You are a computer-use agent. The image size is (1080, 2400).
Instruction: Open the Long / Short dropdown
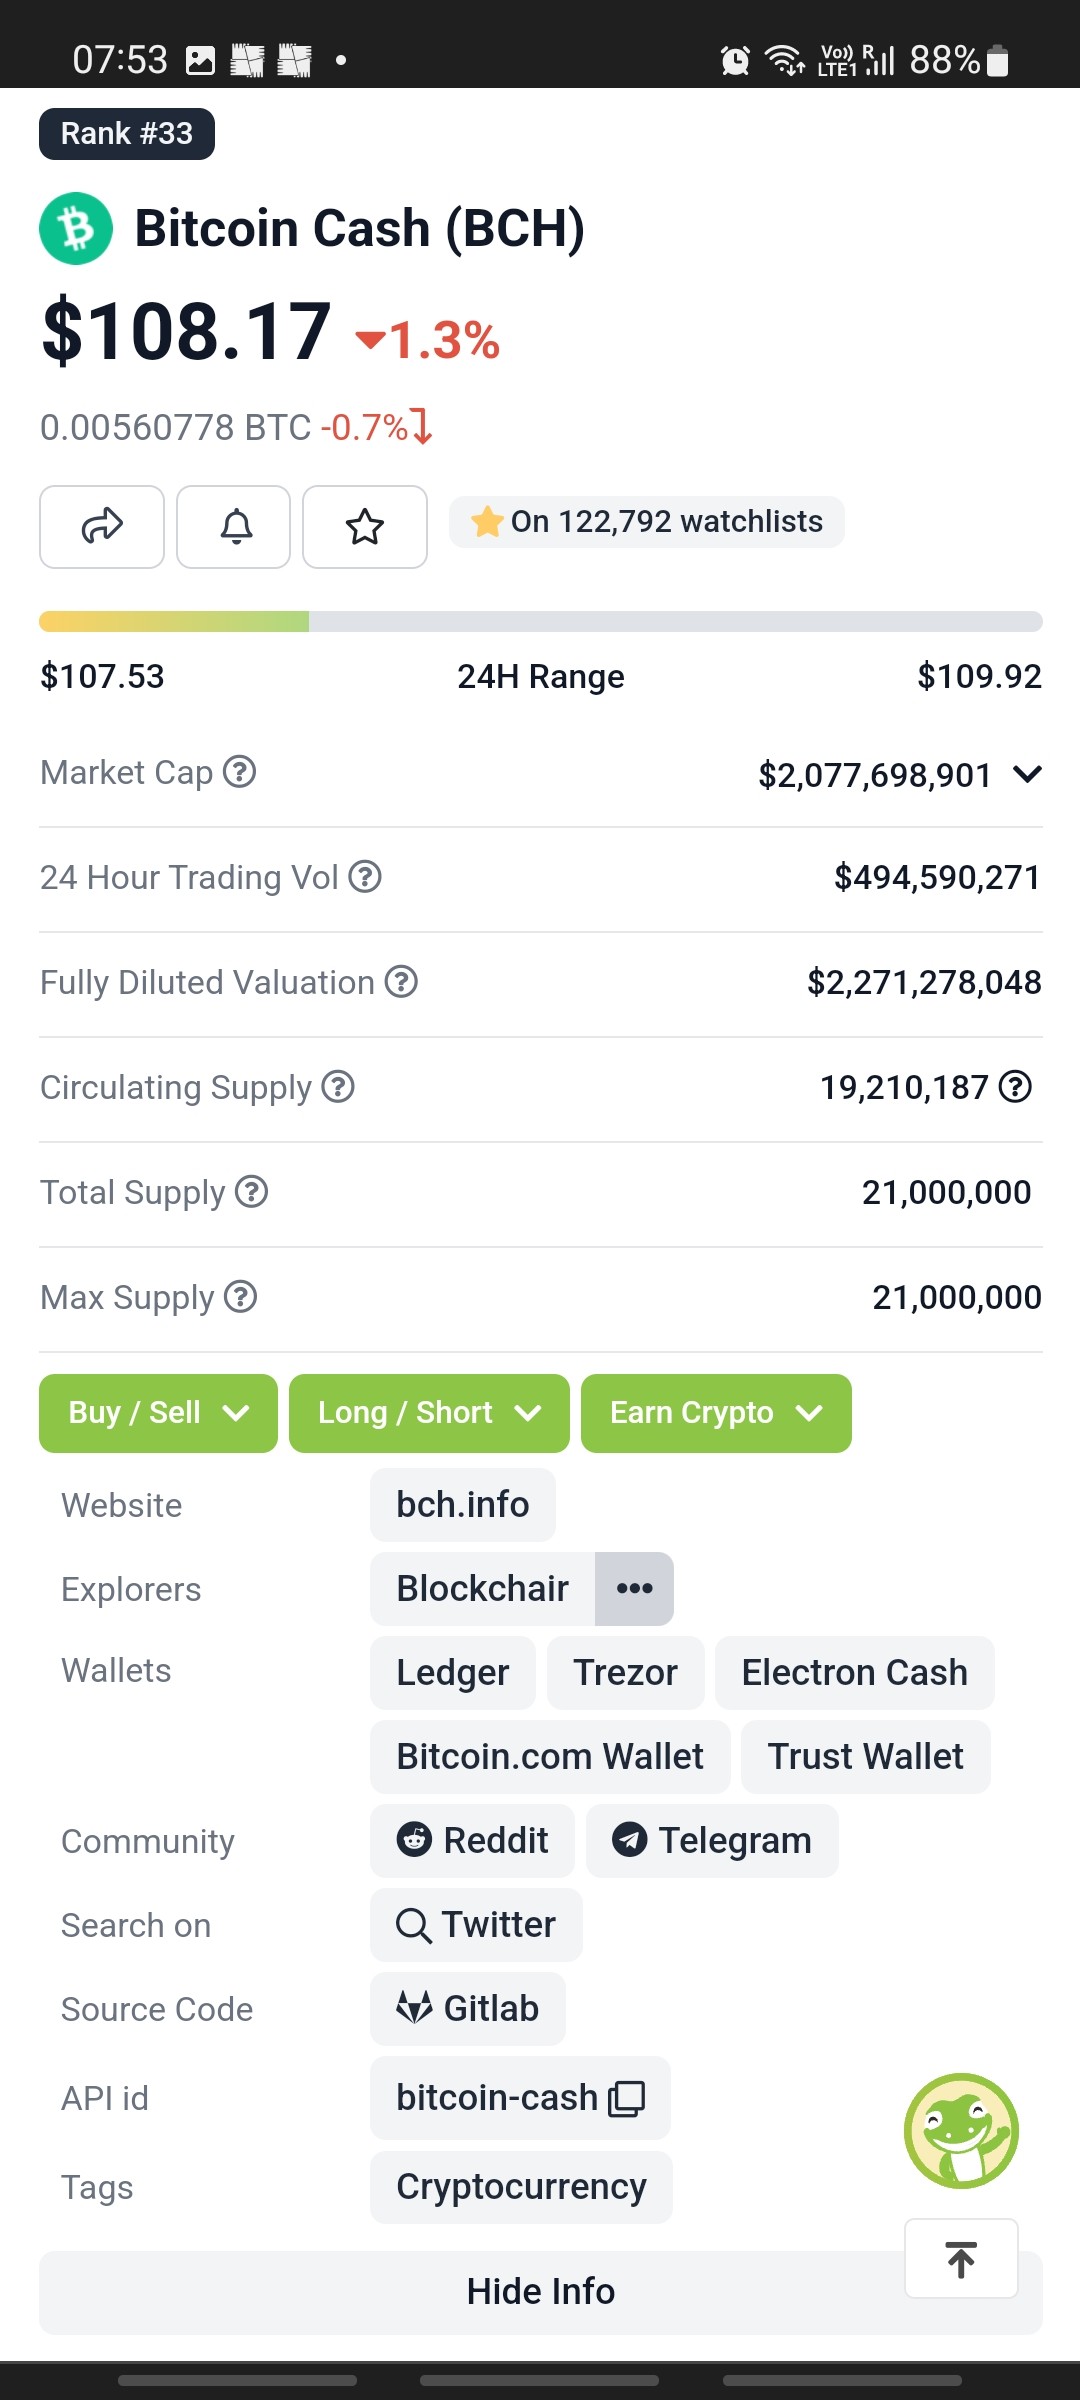tap(429, 1413)
